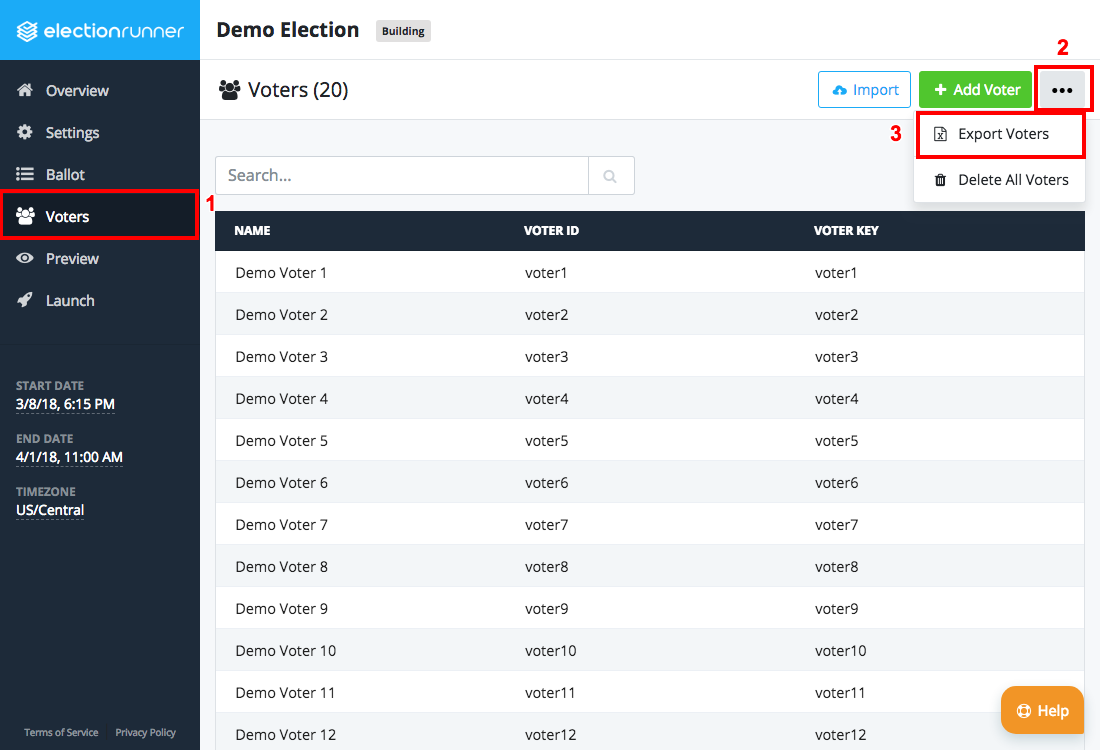Toggle the three-dots more options menu
Screen dimensions: 1100x750
pyautogui.click(x=1062, y=90)
